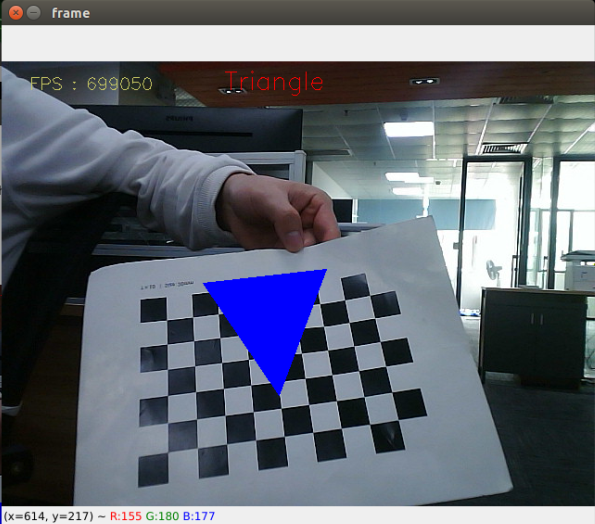
Task: Click the 'FPS : 699050' overlay text
Action: 91,83
